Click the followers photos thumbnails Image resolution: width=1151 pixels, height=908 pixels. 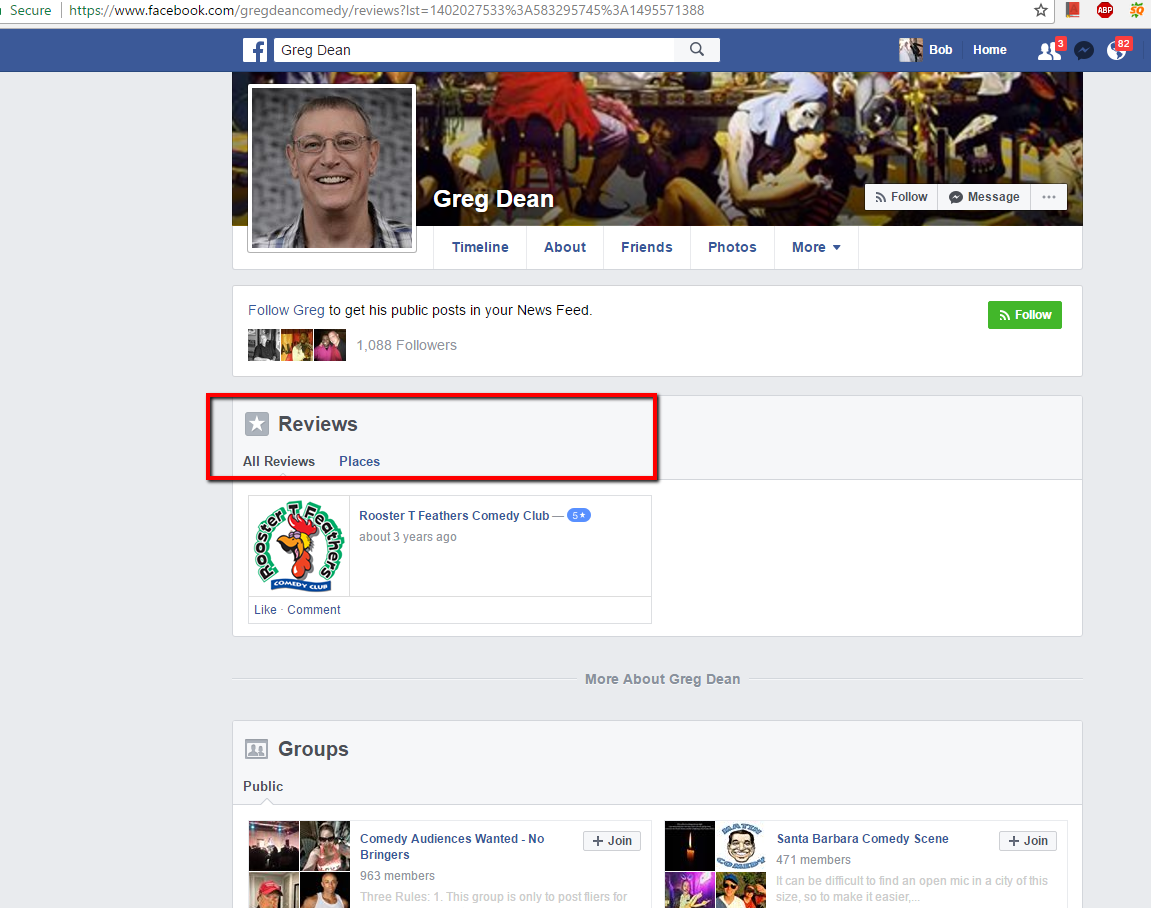pos(297,345)
